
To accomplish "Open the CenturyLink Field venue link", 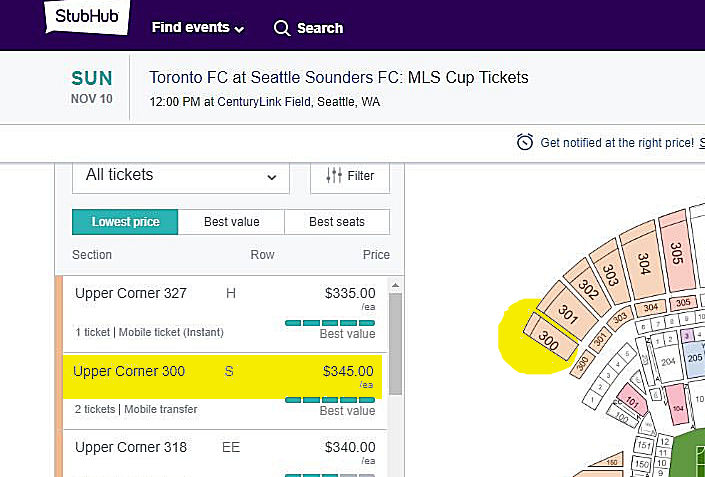I will tap(264, 102).
